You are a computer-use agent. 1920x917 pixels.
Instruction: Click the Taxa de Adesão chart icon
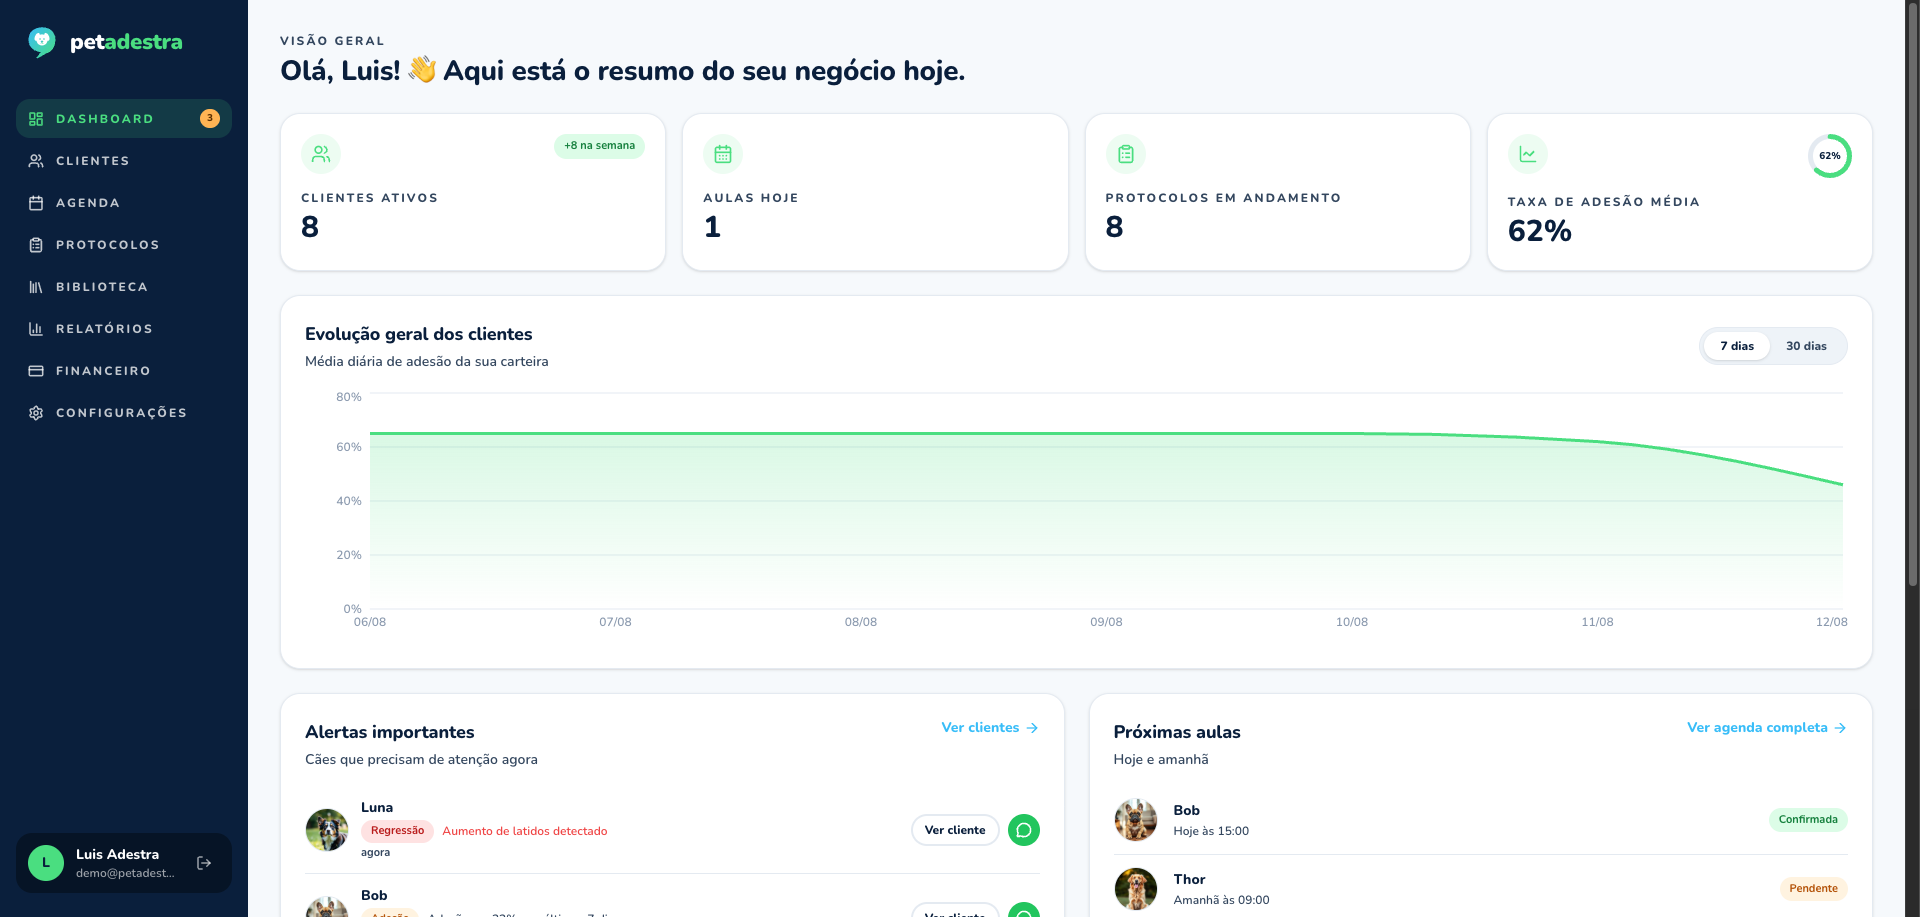tap(1528, 154)
